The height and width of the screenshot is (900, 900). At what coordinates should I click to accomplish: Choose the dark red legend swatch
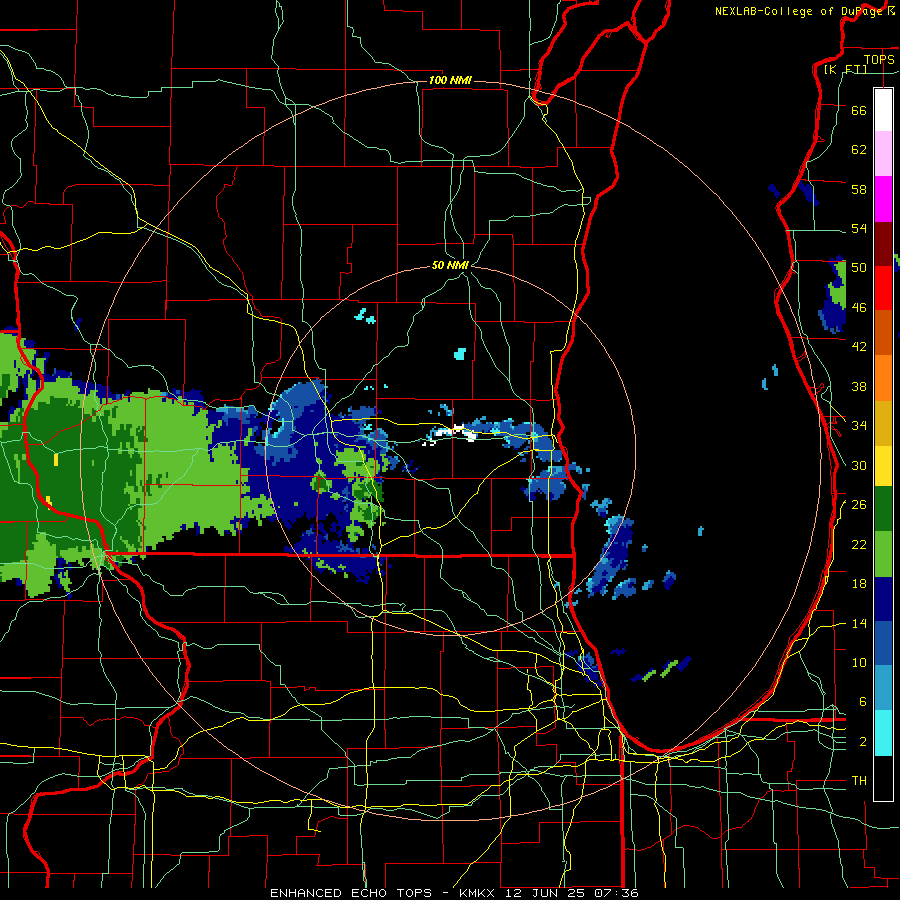[x=883, y=244]
